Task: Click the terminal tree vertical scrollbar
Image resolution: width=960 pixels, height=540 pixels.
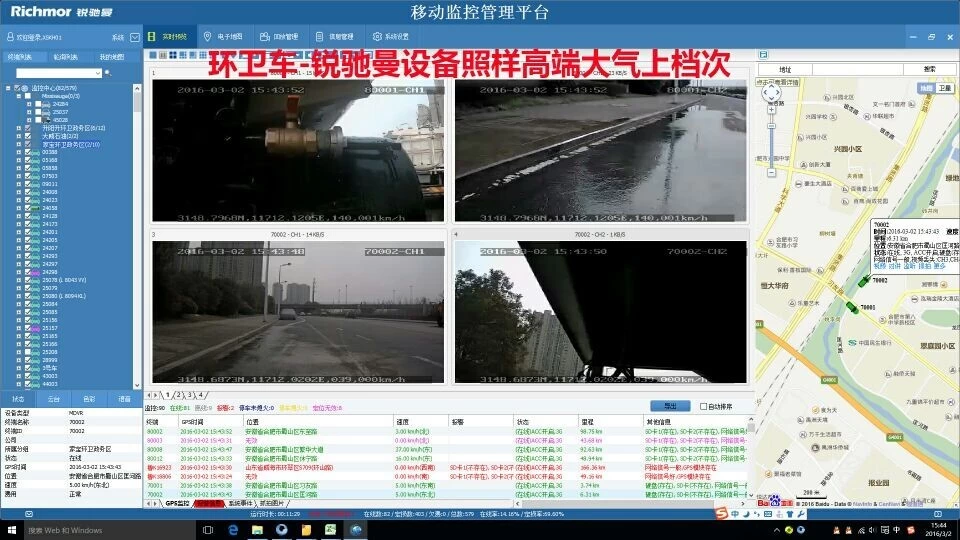Action: tap(137, 235)
